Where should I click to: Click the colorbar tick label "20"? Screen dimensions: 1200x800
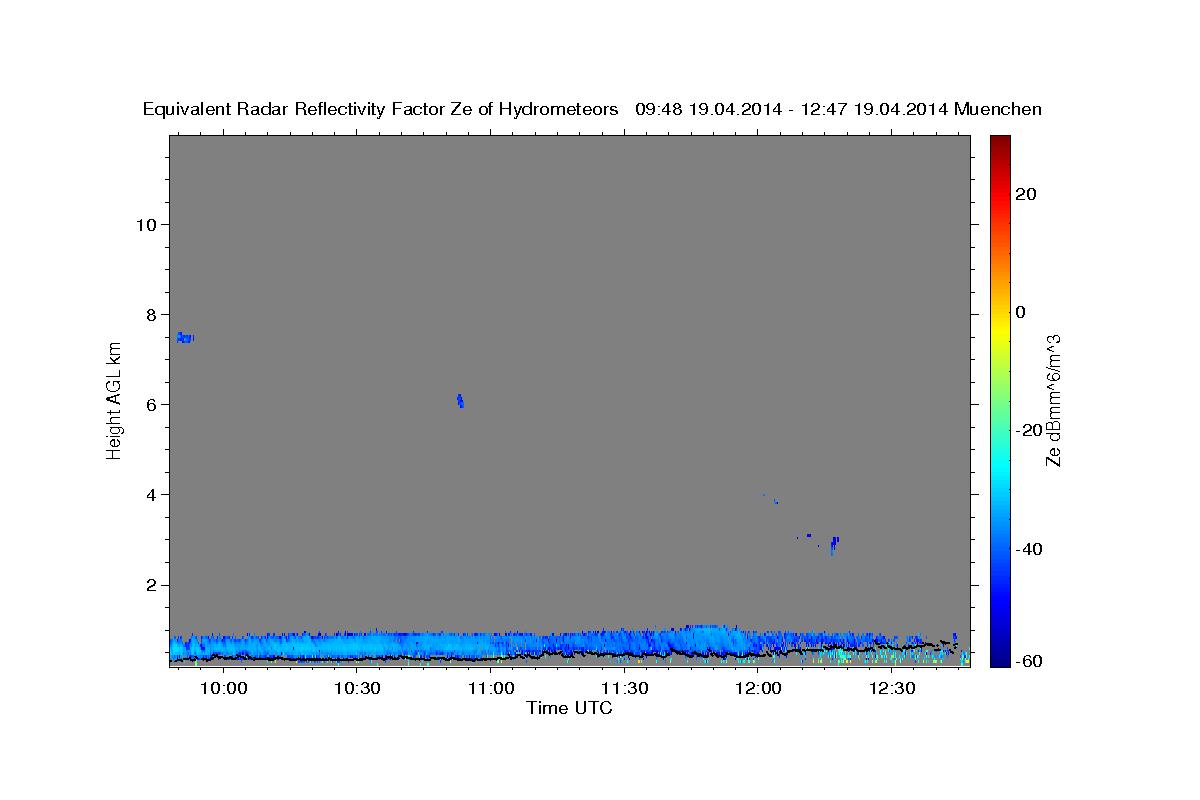click(x=1026, y=194)
